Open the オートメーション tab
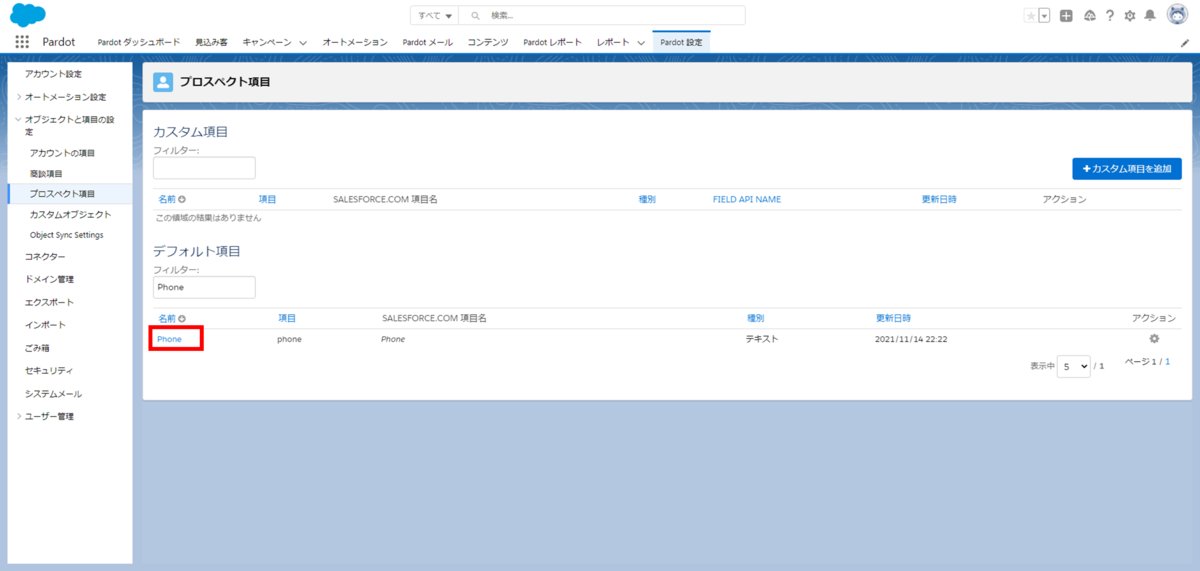This screenshot has height=571, width=1200. 354,43
